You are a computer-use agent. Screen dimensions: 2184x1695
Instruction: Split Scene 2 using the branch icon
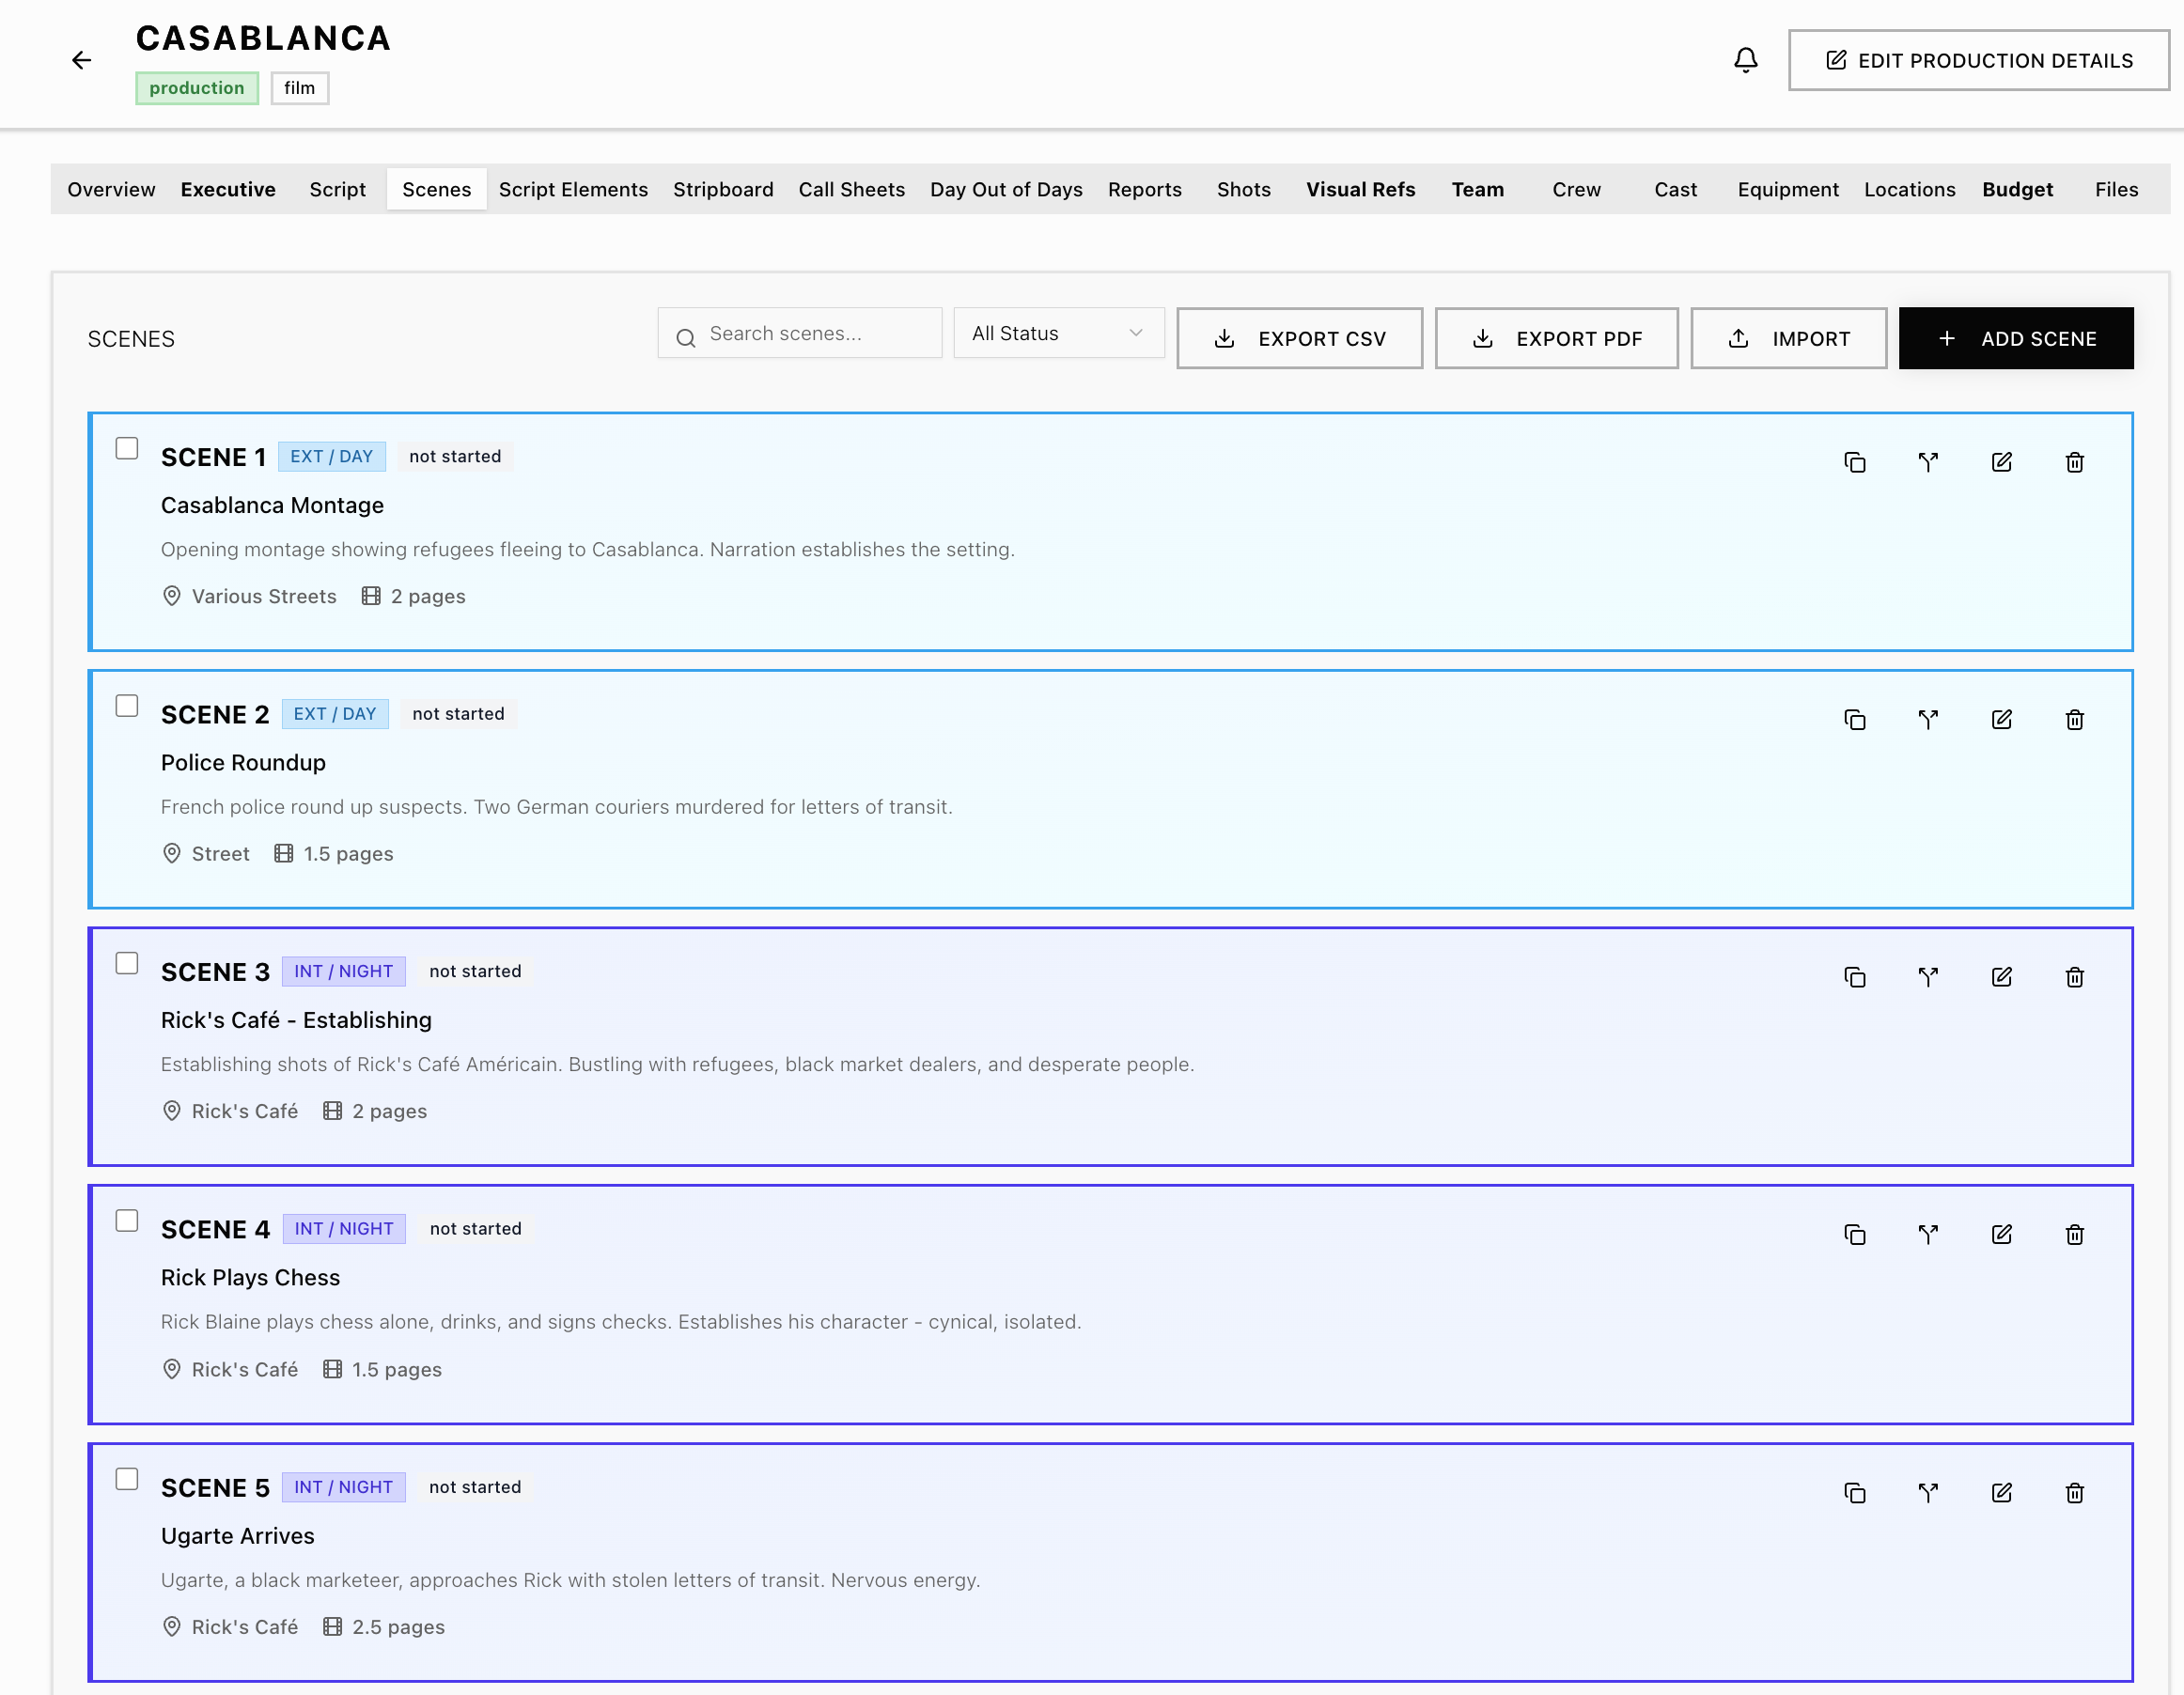coord(1928,719)
